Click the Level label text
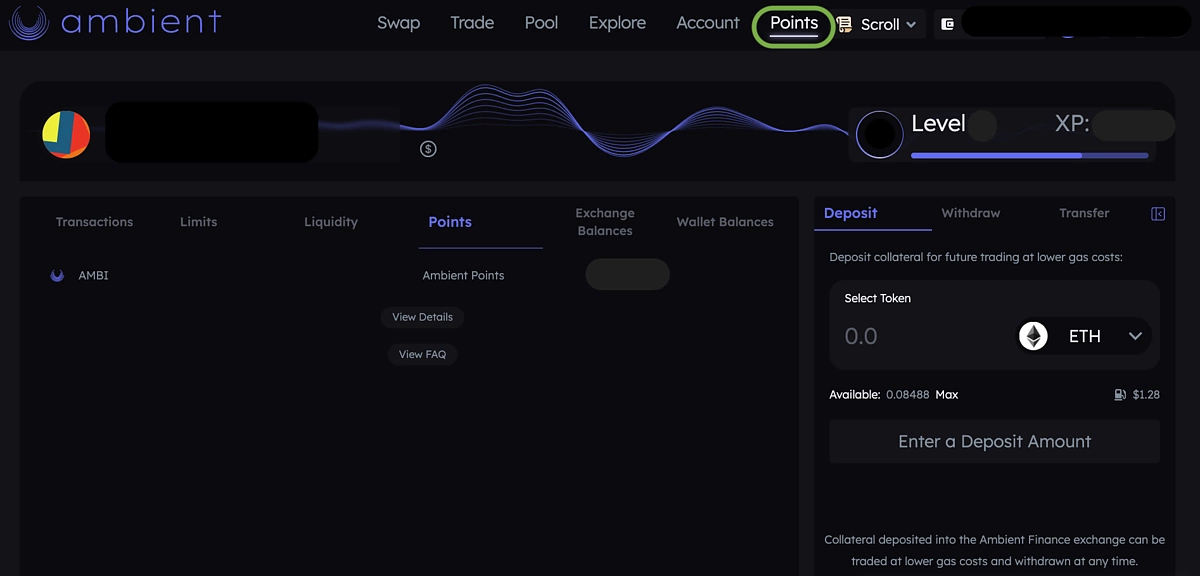The height and width of the screenshot is (576, 1200). pos(938,124)
